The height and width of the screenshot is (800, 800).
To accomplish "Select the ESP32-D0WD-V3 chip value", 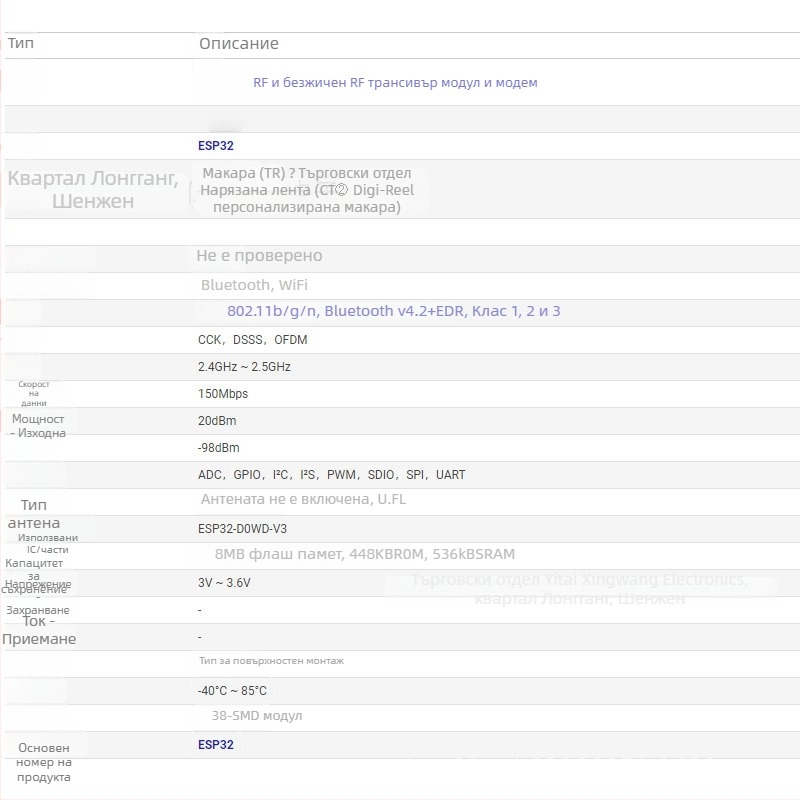I will (x=242, y=529).
